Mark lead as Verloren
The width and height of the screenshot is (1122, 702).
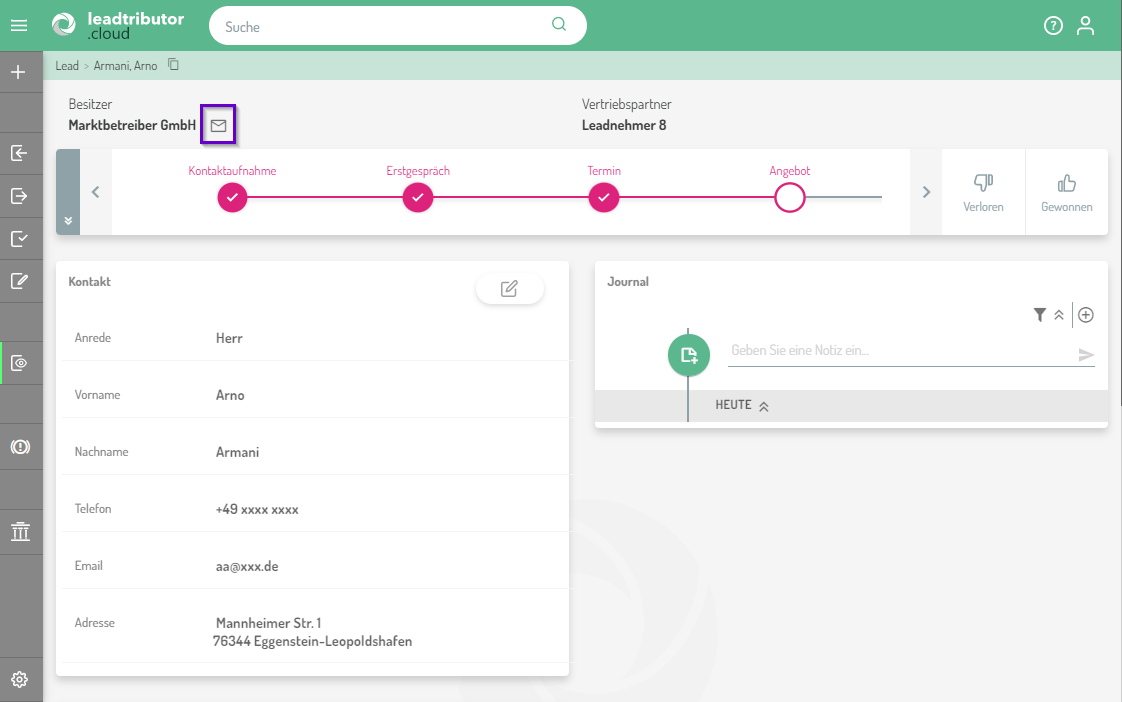[x=983, y=192]
